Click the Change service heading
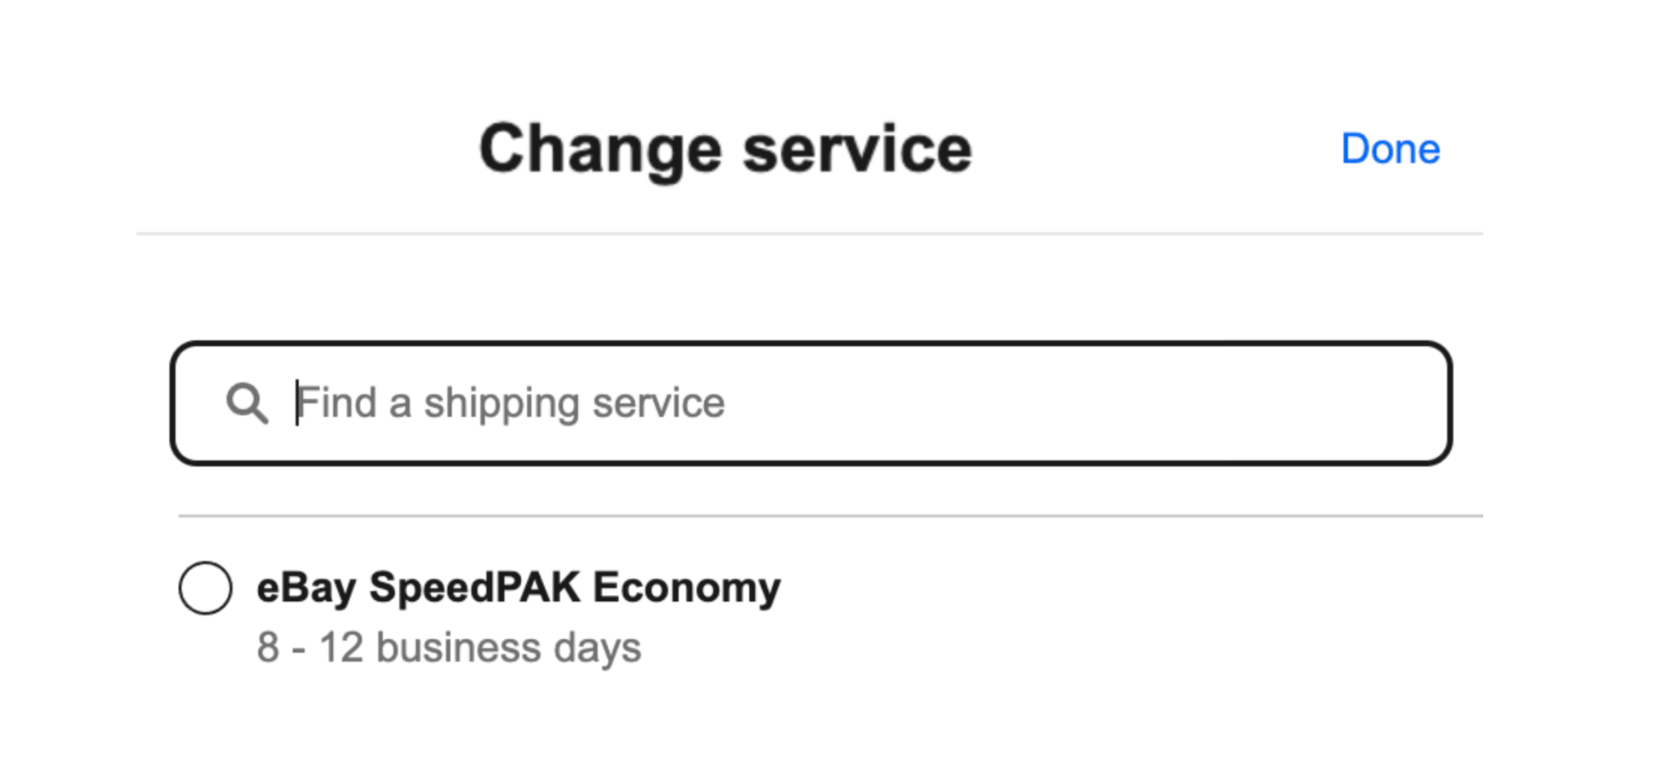Viewport: 1668px width, 780px height. [x=725, y=149]
